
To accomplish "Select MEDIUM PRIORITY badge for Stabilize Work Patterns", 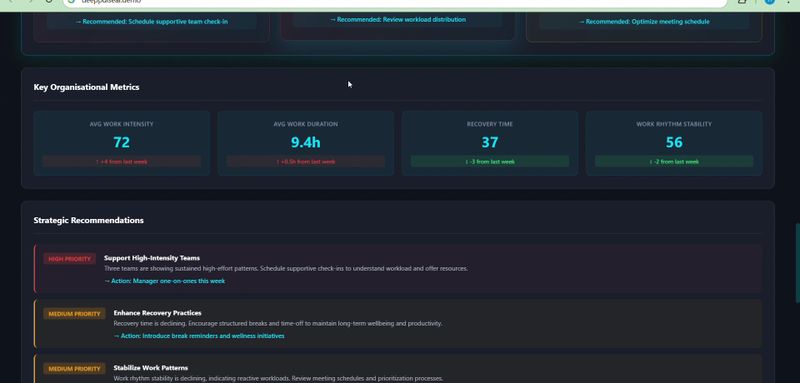I will coord(74,369).
